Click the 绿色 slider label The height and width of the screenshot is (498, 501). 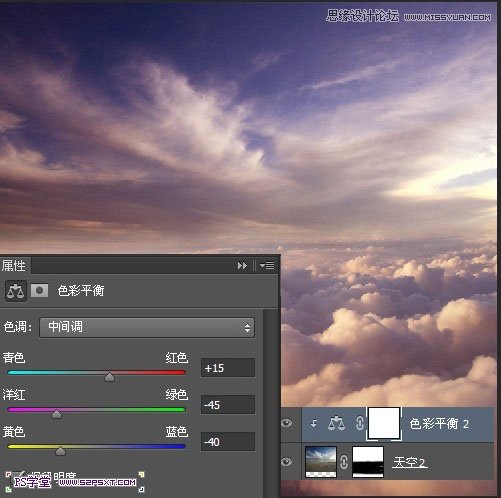(x=177, y=395)
